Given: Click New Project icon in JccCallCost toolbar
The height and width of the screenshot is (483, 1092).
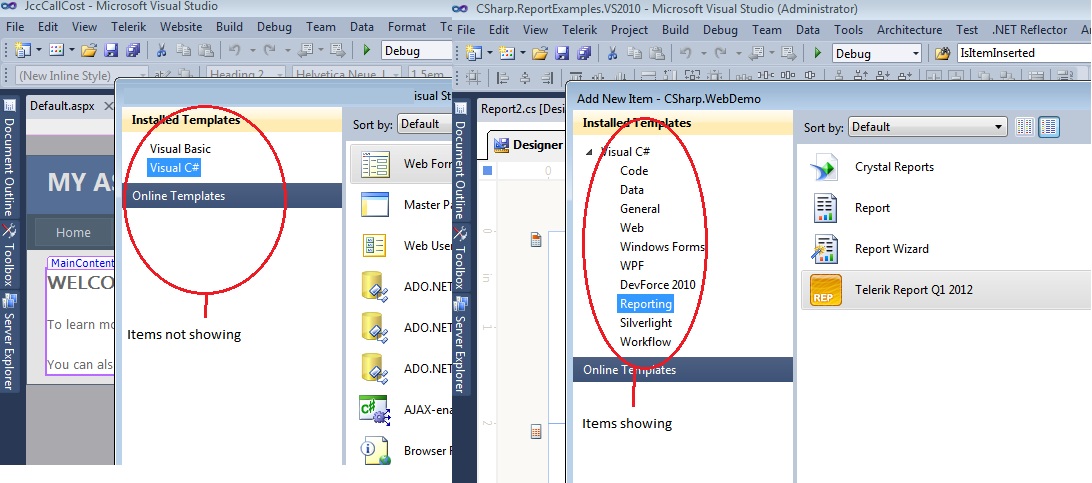Looking at the screenshot, I should pyautogui.click(x=23, y=51).
